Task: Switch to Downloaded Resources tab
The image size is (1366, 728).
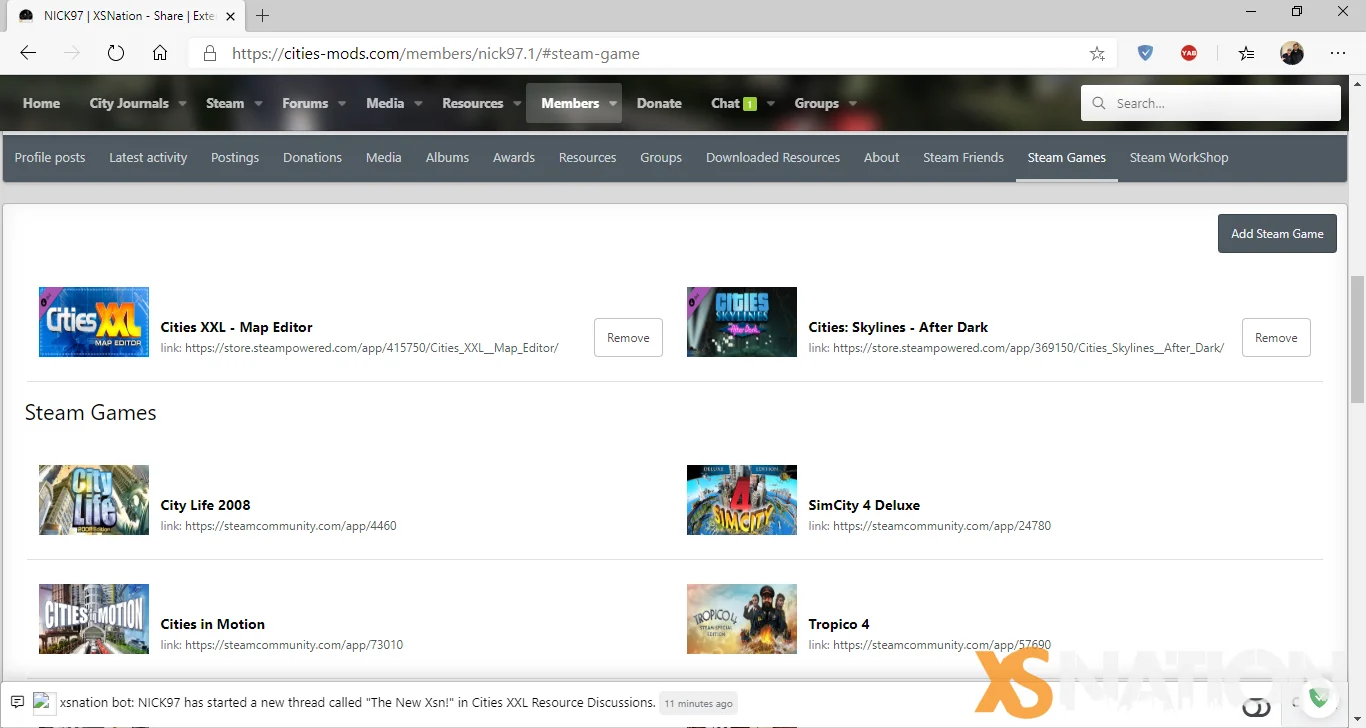Action: 773,157
